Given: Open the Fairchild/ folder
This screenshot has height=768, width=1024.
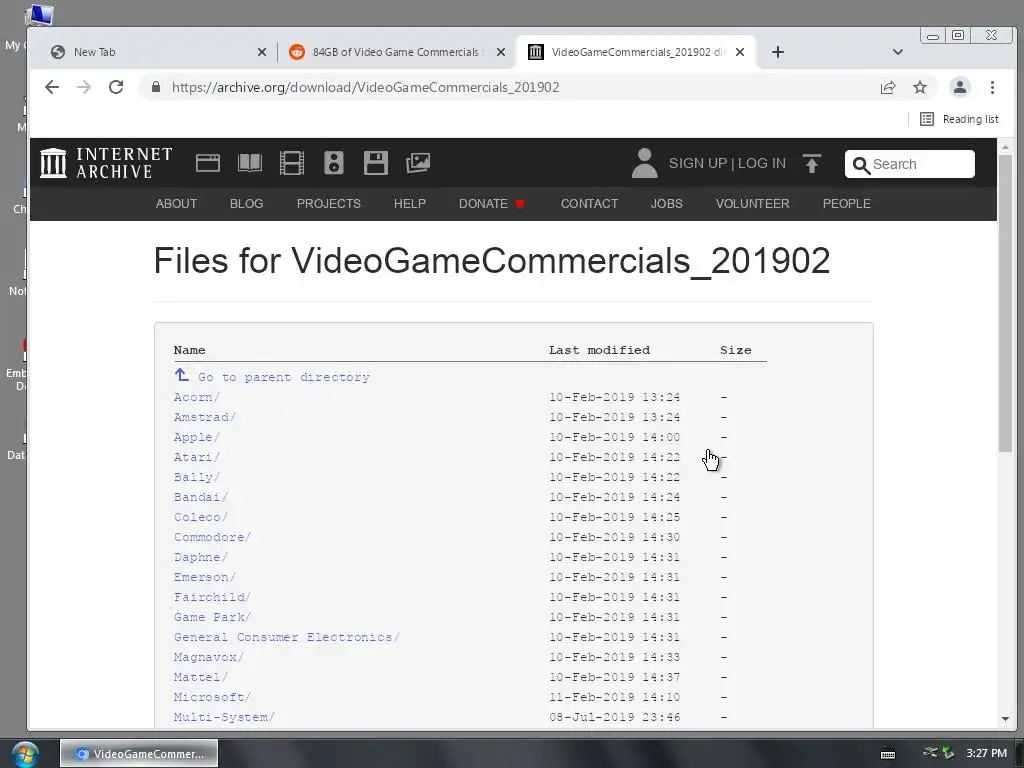Looking at the screenshot, I should click(x=212, y=597).
